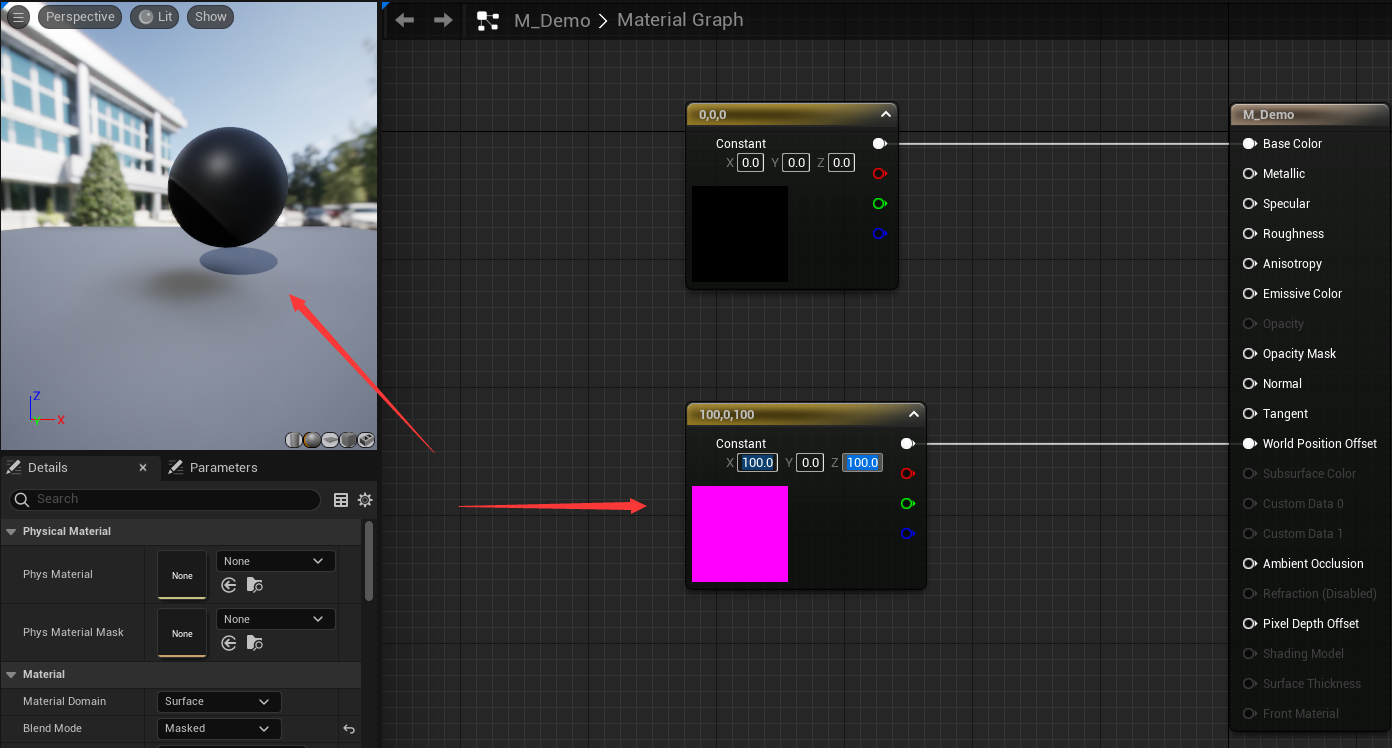
Task: Click the magenta color preview swatch
Action: [740, 534]
